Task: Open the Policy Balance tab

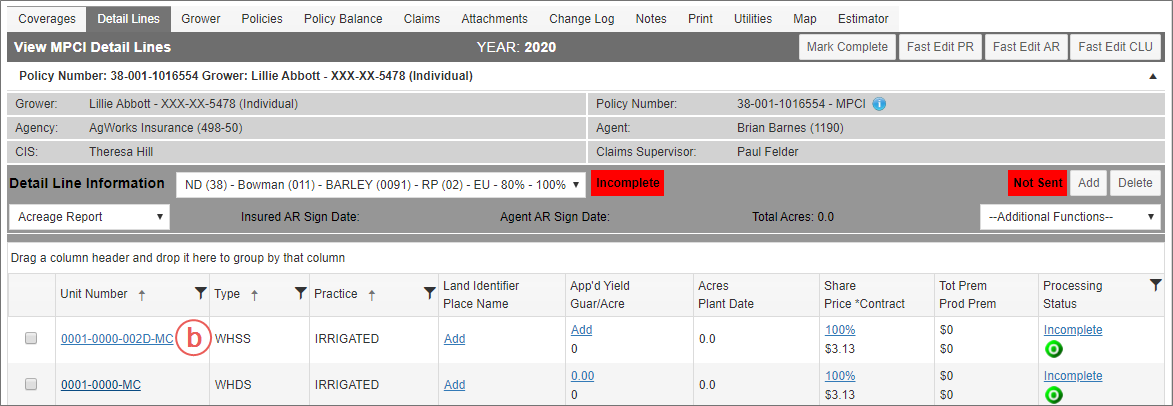Action: pos(343,19)
